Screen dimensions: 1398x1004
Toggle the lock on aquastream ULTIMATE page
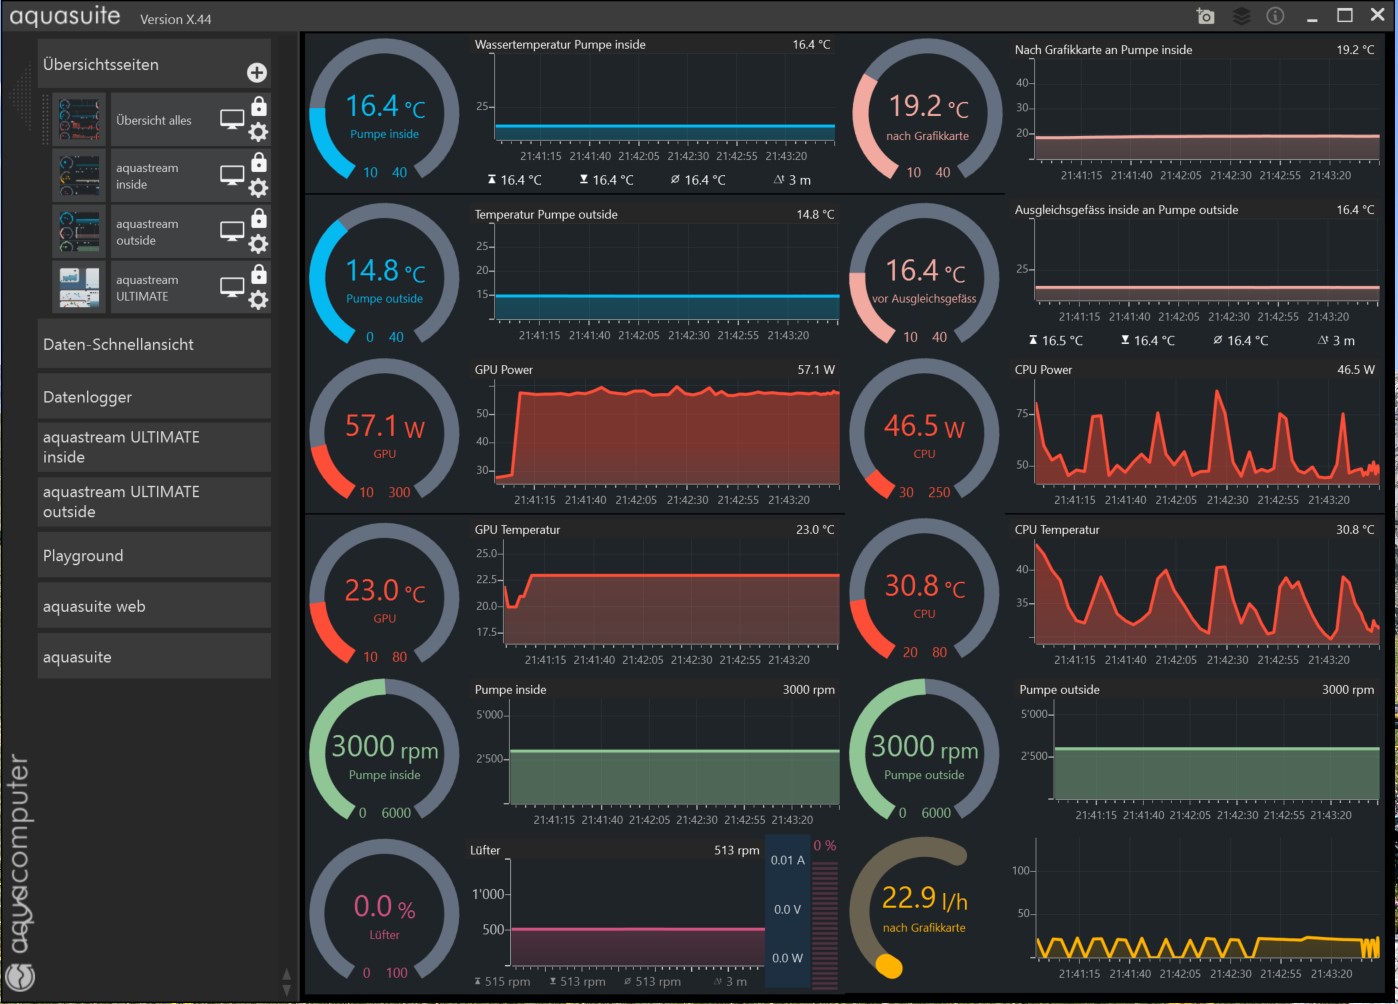pos(259,274)
